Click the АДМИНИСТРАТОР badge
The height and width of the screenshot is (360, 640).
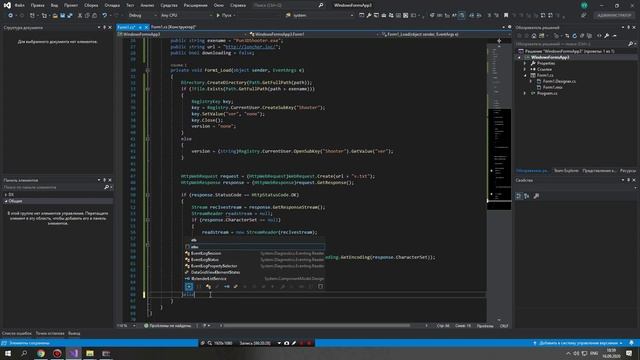614,16
